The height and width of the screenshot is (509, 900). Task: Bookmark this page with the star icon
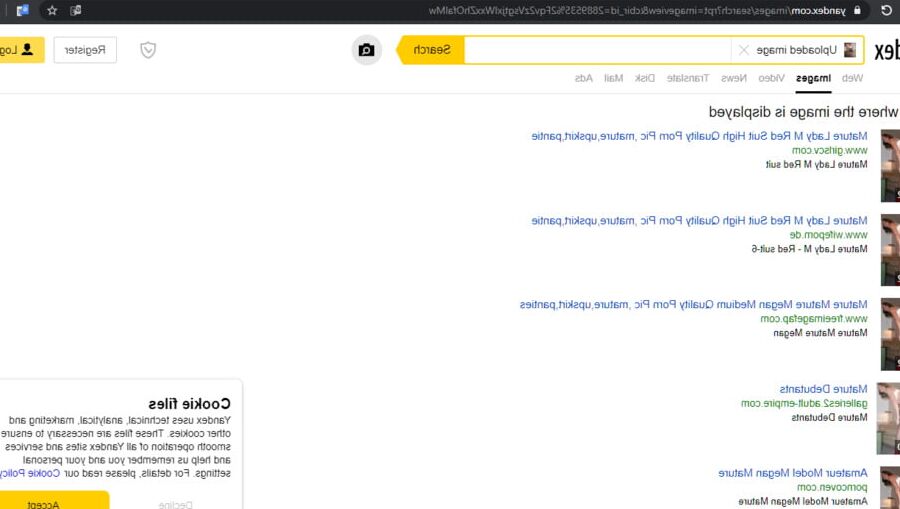pyautogui.click(x=52, y=10)
